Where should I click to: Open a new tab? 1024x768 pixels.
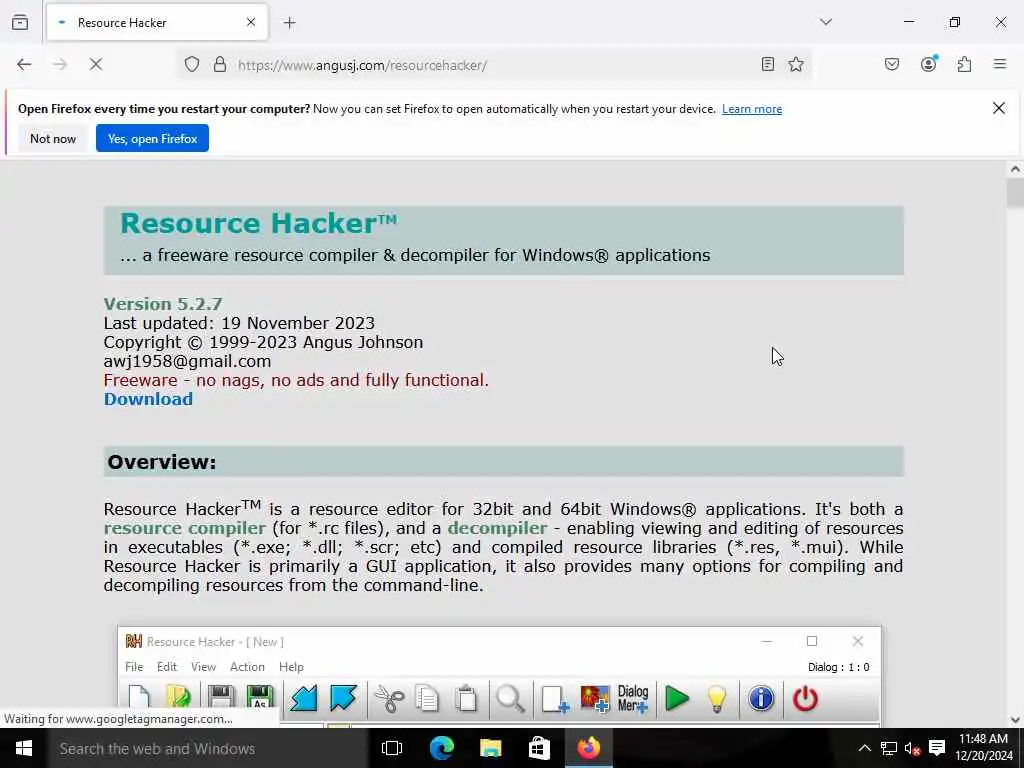pos(289,23)
